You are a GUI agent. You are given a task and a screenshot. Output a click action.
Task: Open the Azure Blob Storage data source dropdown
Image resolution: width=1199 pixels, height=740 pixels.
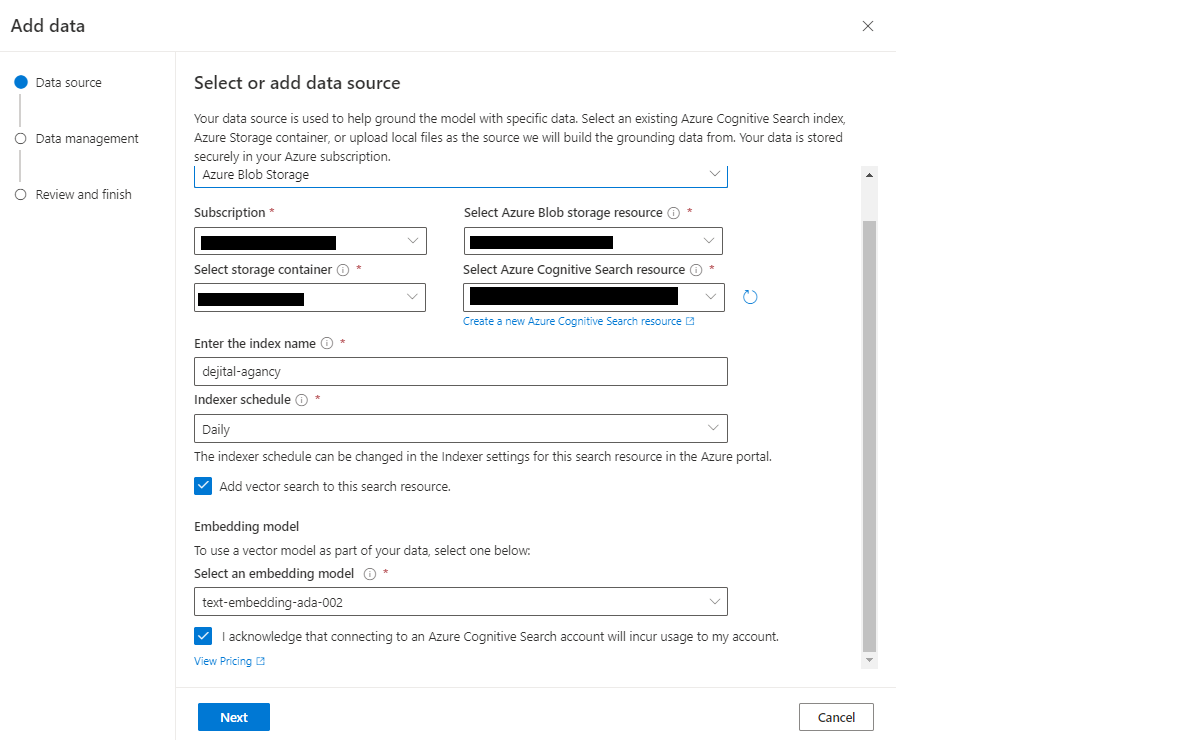461,176
